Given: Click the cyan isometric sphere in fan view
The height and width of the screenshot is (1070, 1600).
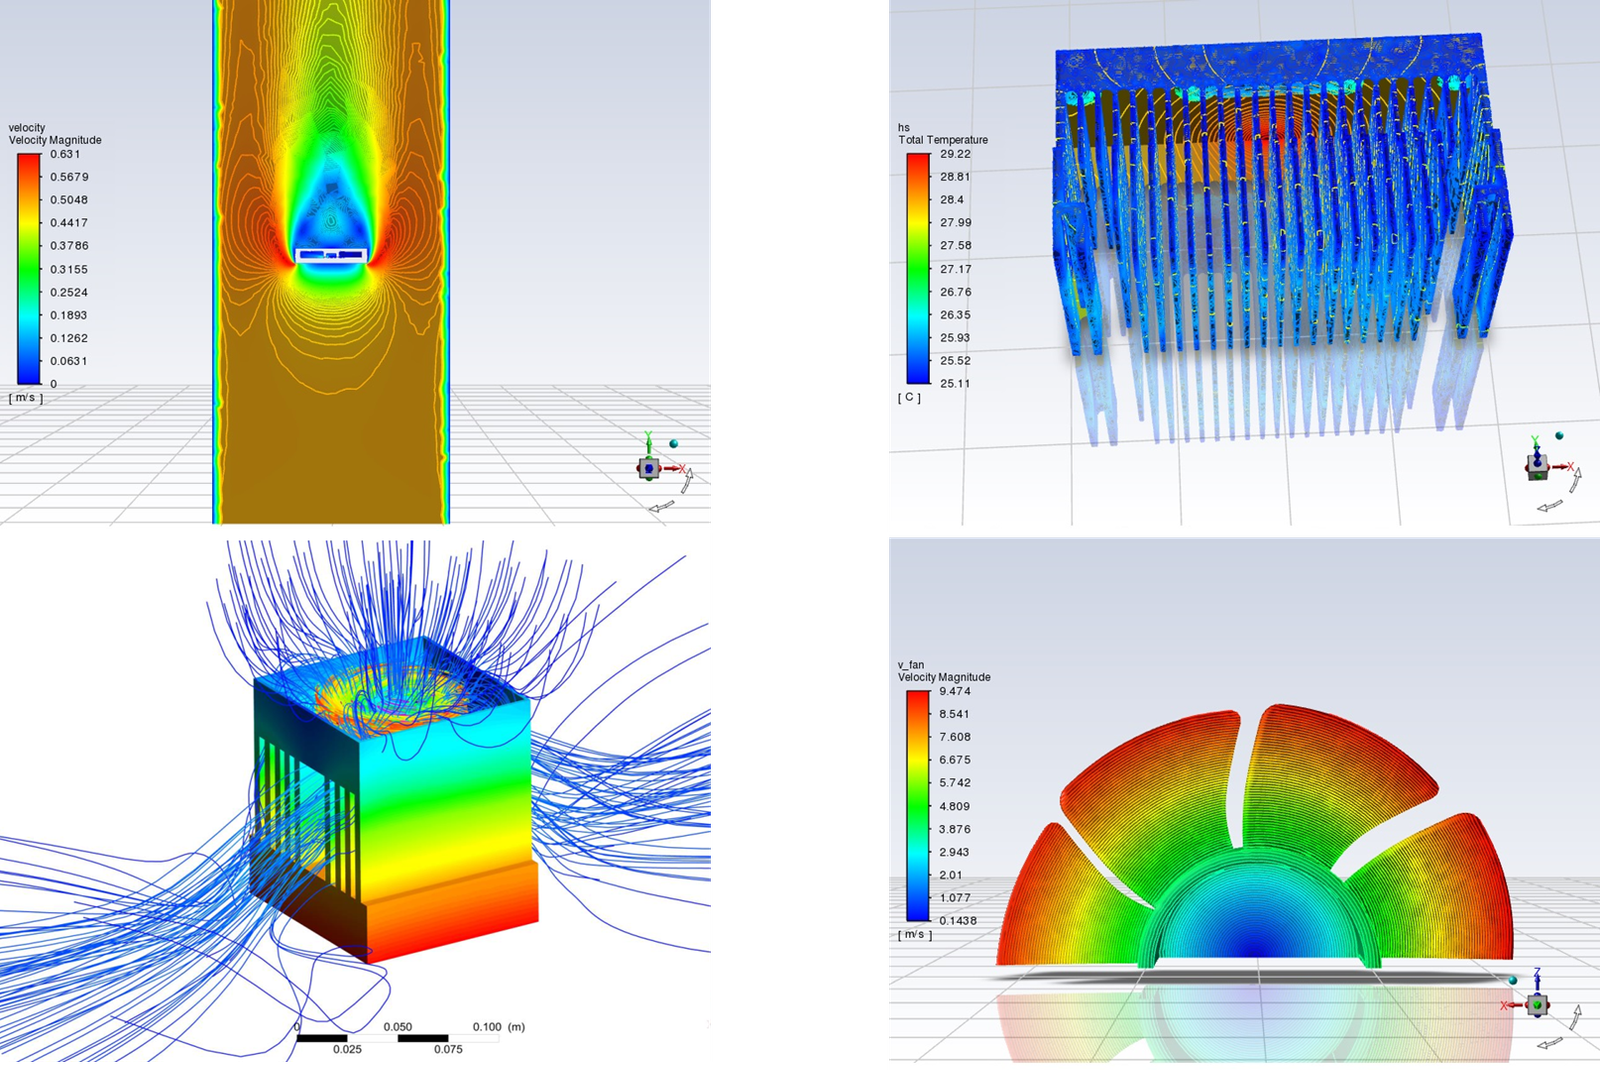Looking at the screenshot, I should tap(1513, 980).
